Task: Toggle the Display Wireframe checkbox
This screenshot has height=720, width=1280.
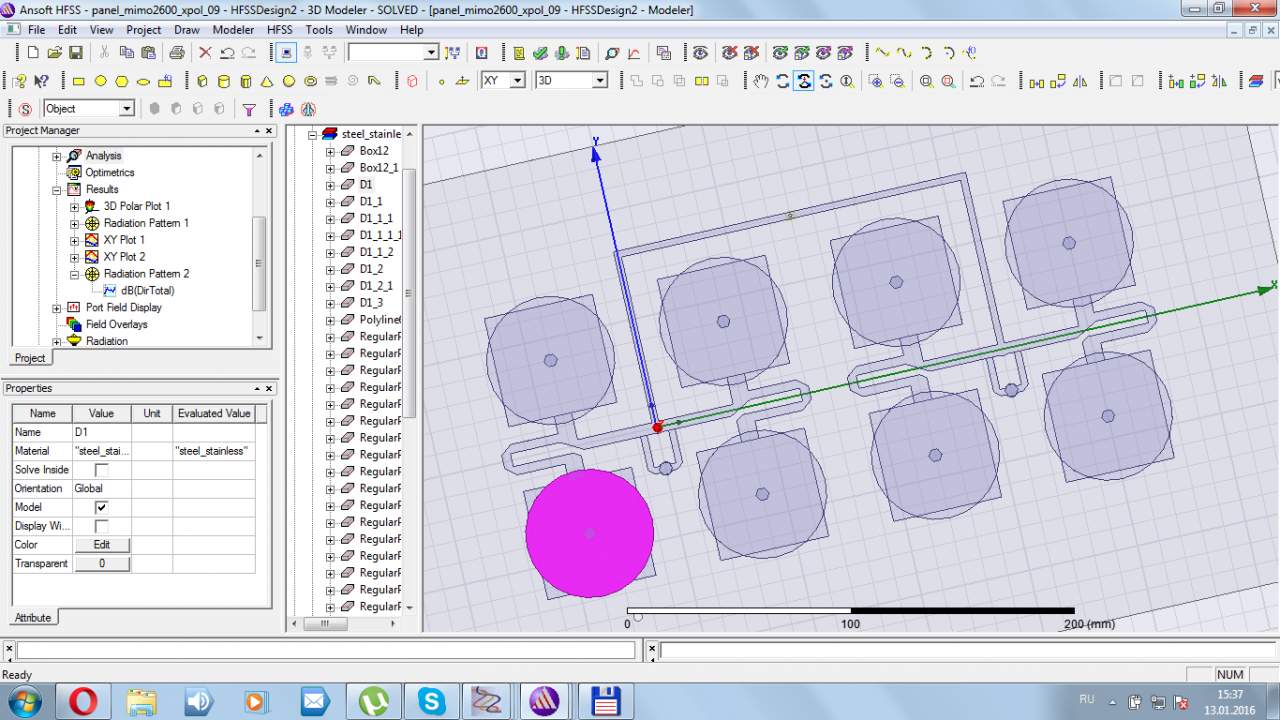Action: (x=101, y=526)
